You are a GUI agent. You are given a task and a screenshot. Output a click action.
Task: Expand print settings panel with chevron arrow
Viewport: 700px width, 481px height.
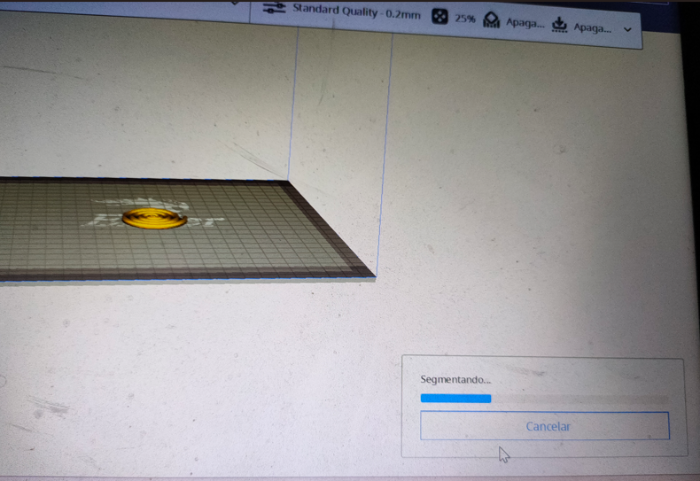628,30
